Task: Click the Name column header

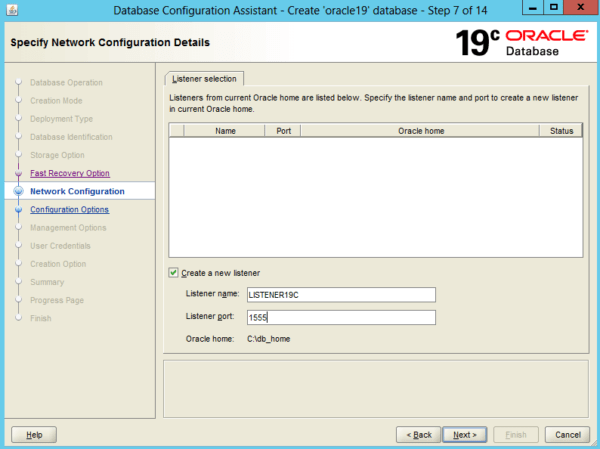Action: [x=225, y=131]
